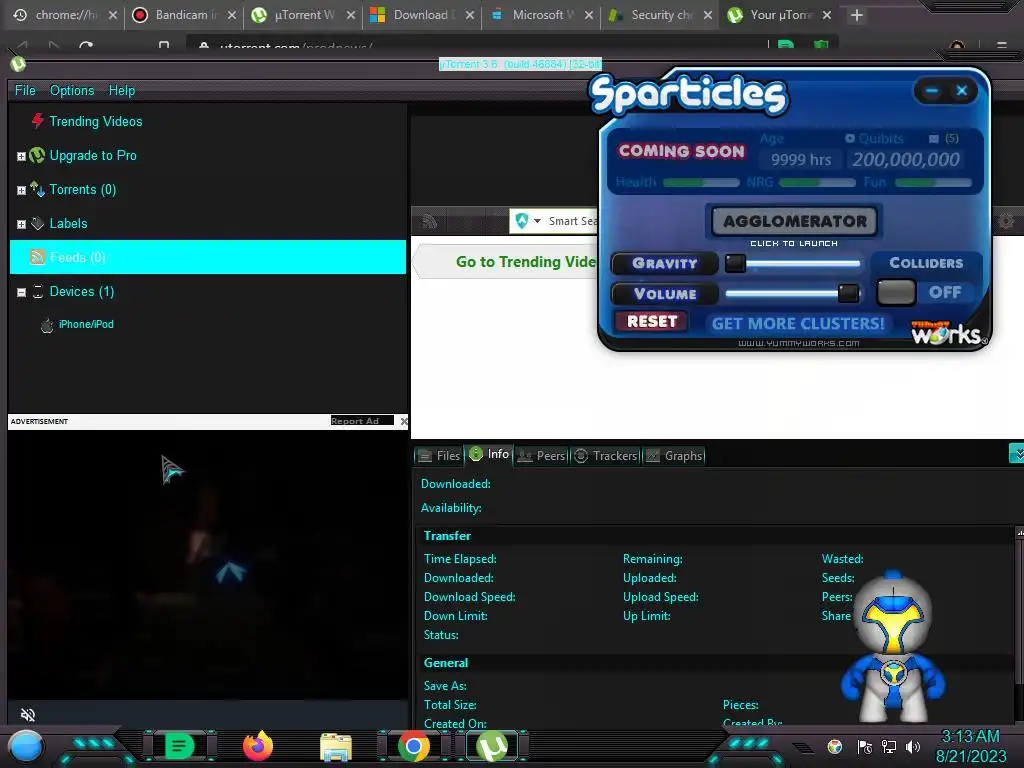Click the Gravity label button

tap(664, 263)
